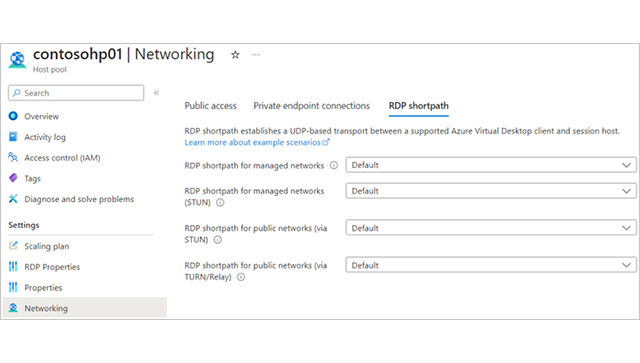Switch to the Public access tab

pos(210,106)
